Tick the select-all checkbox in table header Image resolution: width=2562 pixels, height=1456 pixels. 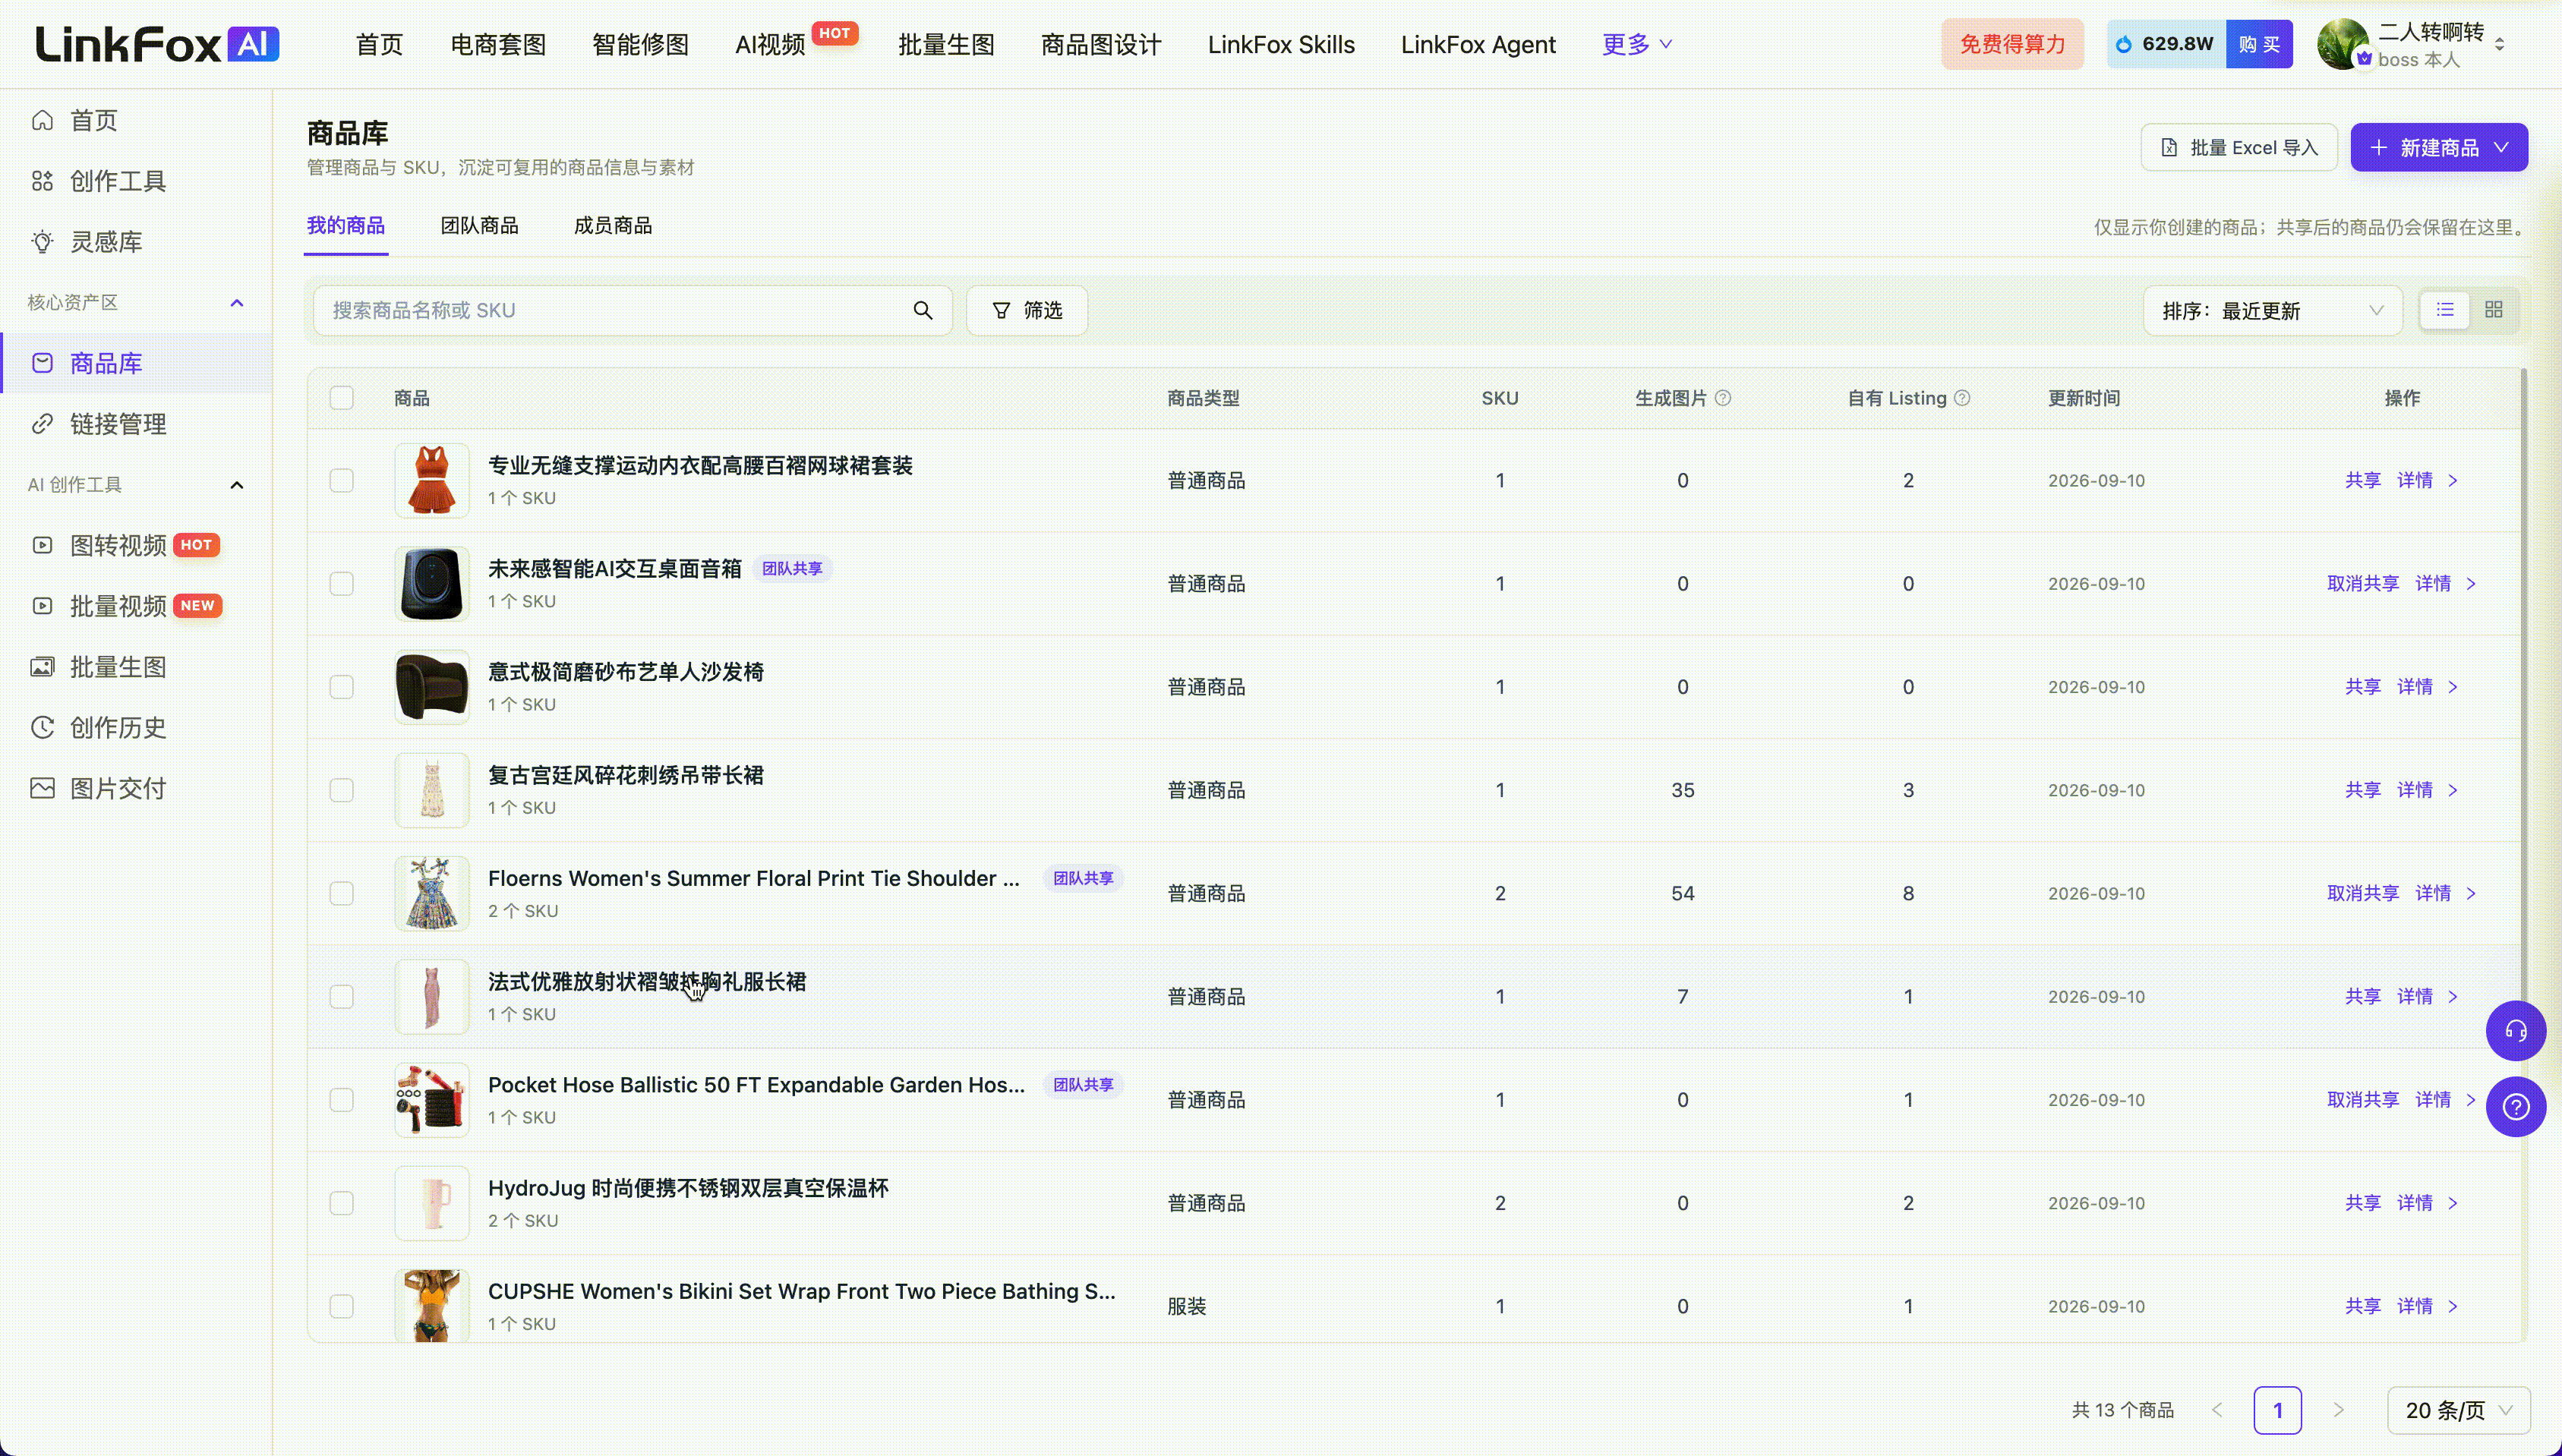pos(342,398)
